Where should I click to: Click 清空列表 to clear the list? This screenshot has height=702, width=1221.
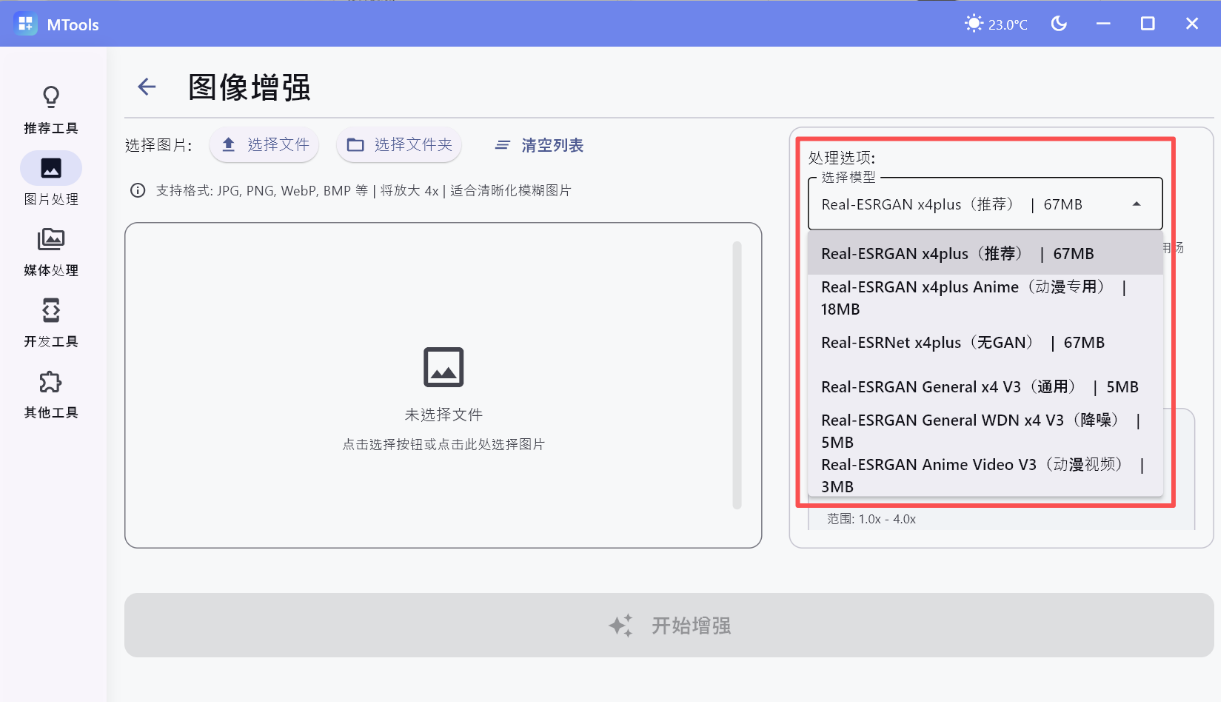[x=539, y=145]
